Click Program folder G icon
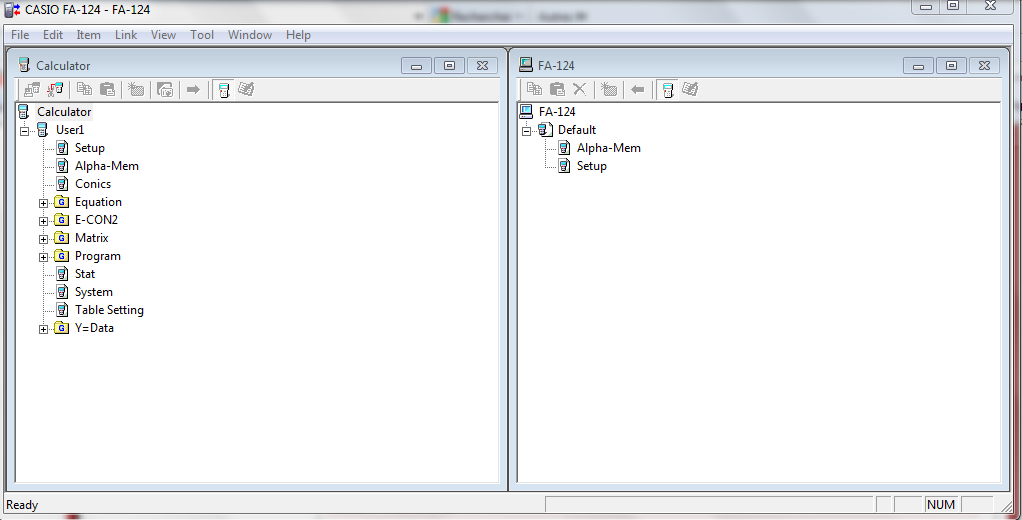This screenshot has width=1022, height=520. (61, 256)
